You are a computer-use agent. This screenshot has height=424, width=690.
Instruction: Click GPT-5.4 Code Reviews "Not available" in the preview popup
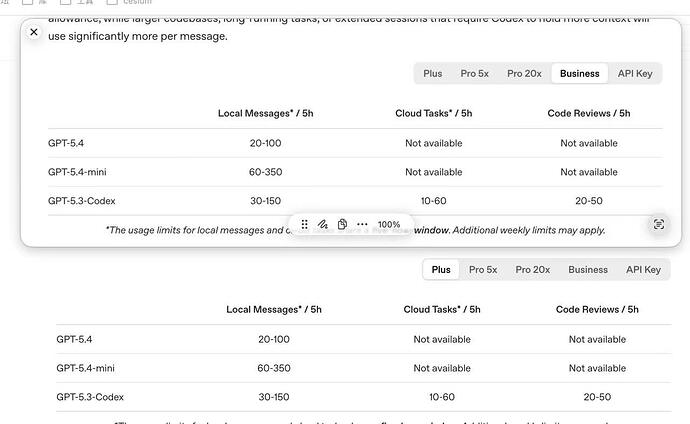[589, 143]
